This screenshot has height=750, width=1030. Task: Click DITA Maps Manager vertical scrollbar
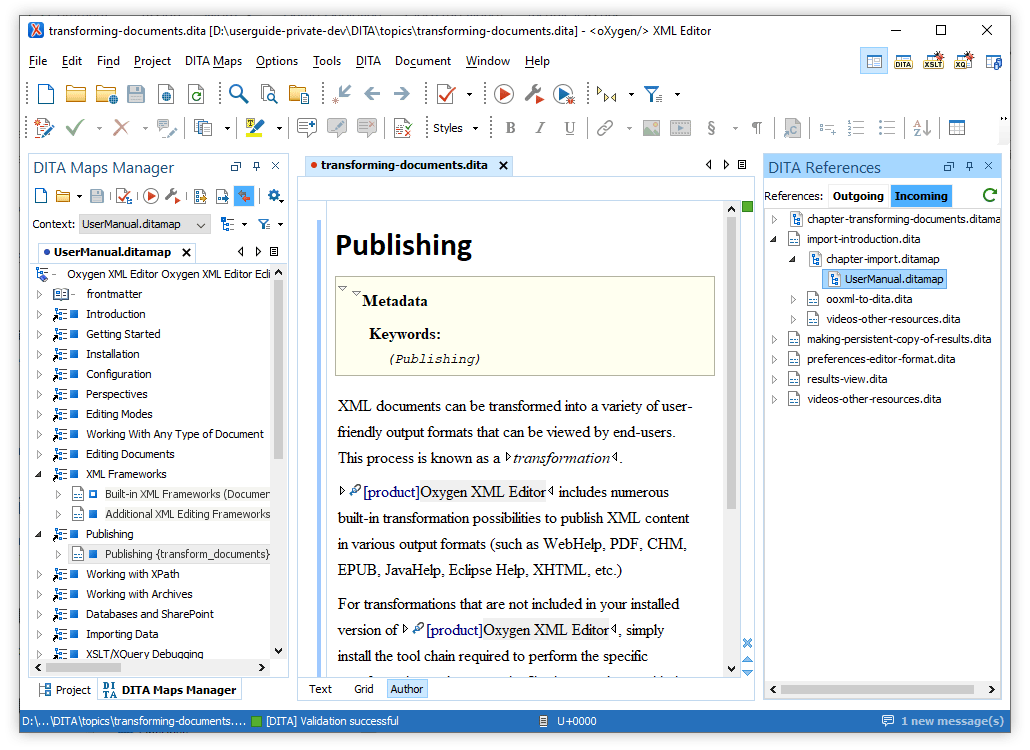278,370
